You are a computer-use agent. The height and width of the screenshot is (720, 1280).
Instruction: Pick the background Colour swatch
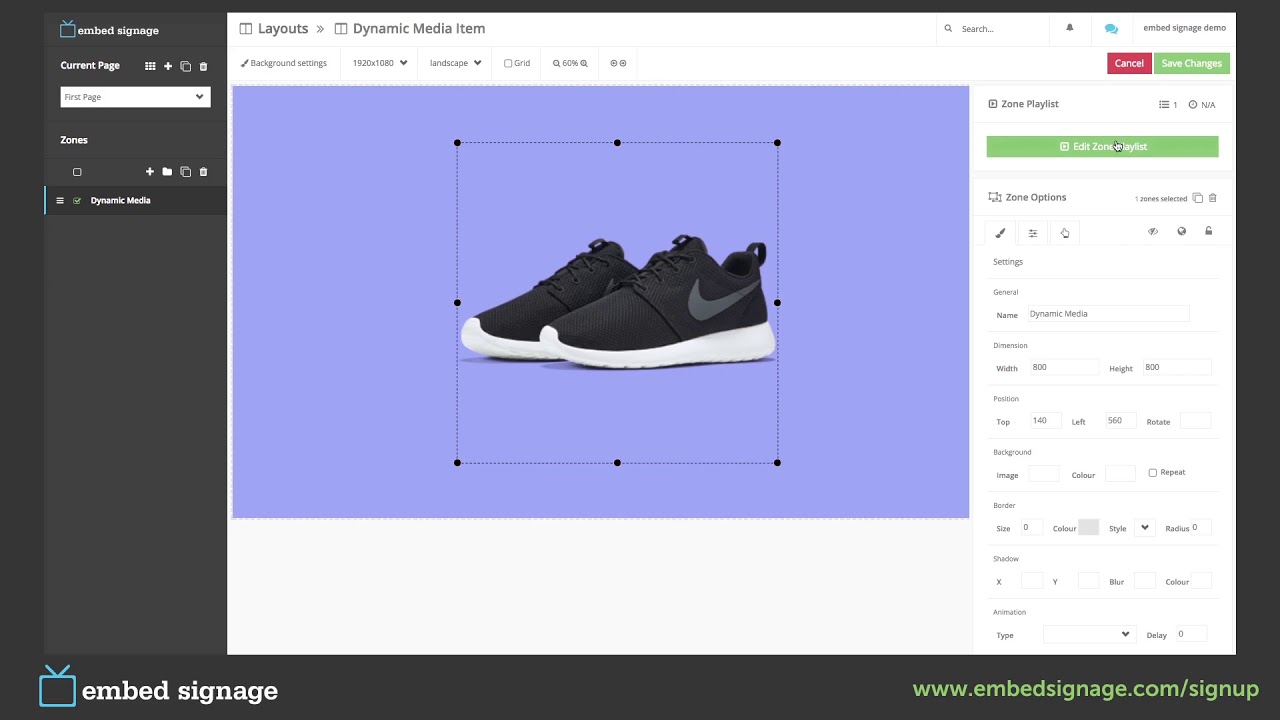[1119, 474]
